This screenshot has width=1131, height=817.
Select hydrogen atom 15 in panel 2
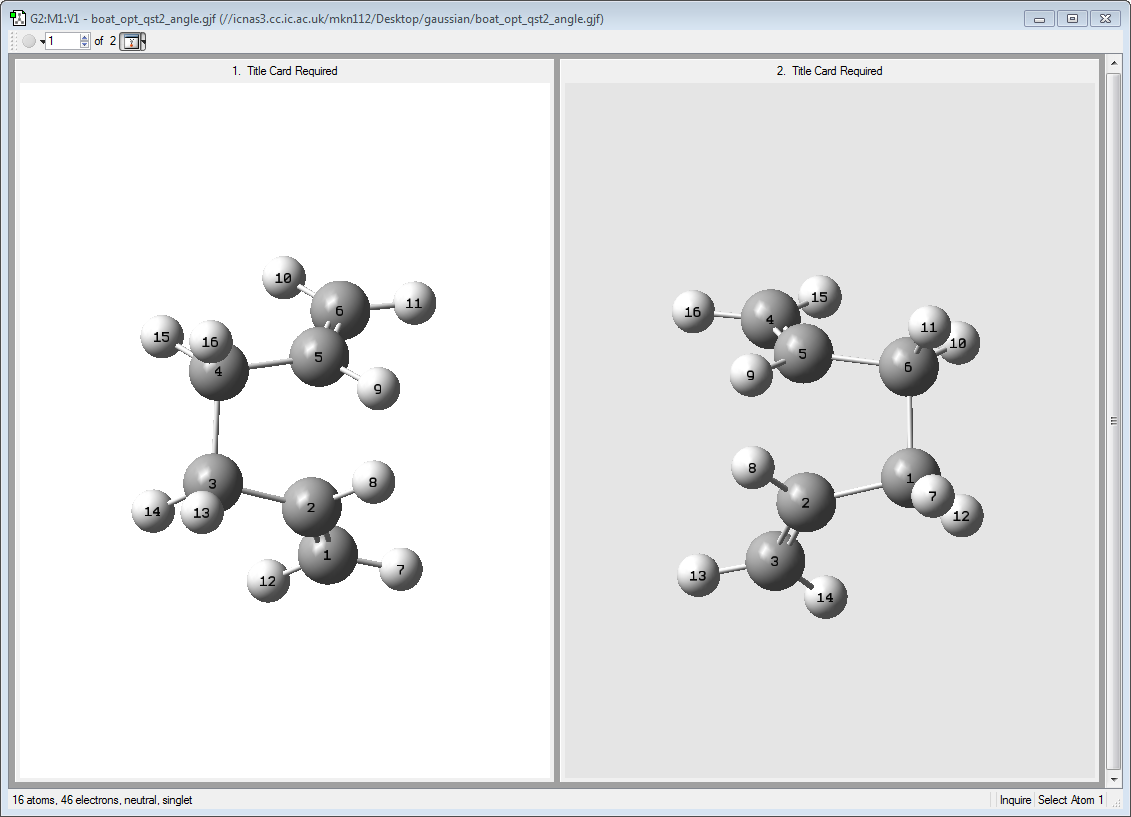click(821, 296)
